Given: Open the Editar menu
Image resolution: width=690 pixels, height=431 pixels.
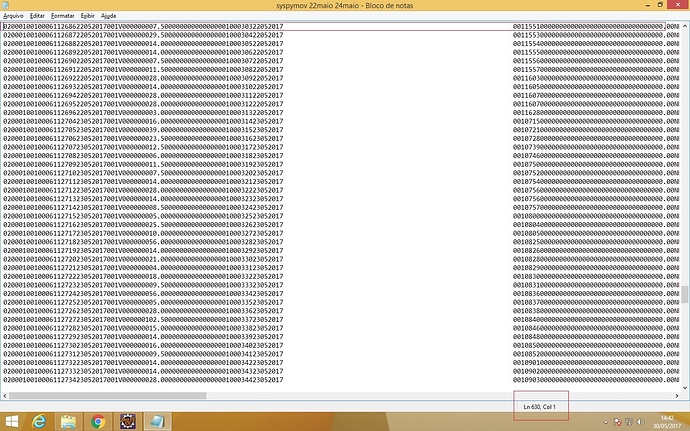Looking at the screenshot, I should (x=37, y=16).
